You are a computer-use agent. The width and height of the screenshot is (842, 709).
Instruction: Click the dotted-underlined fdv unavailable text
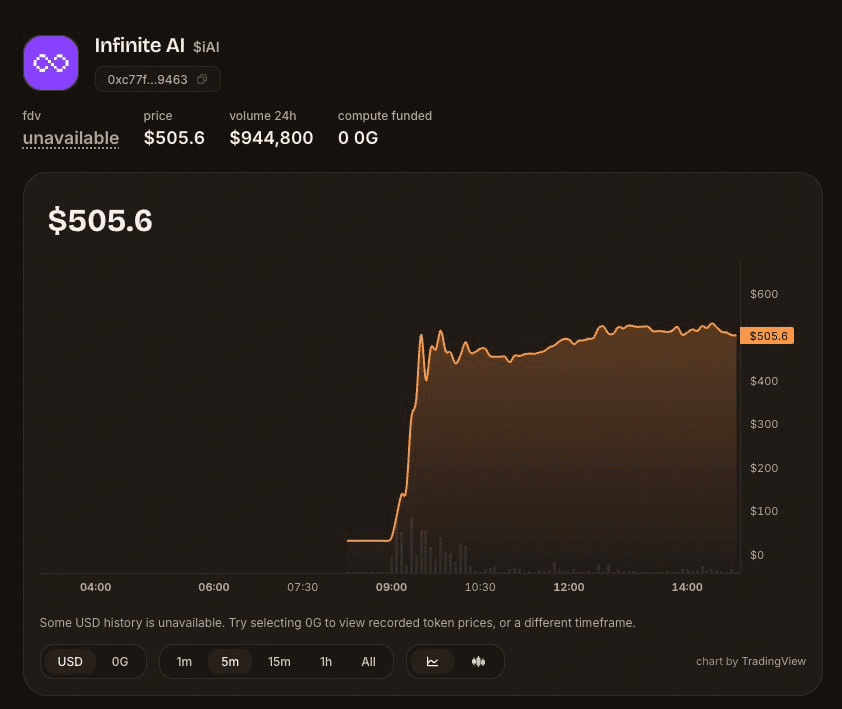pos(70,139)
